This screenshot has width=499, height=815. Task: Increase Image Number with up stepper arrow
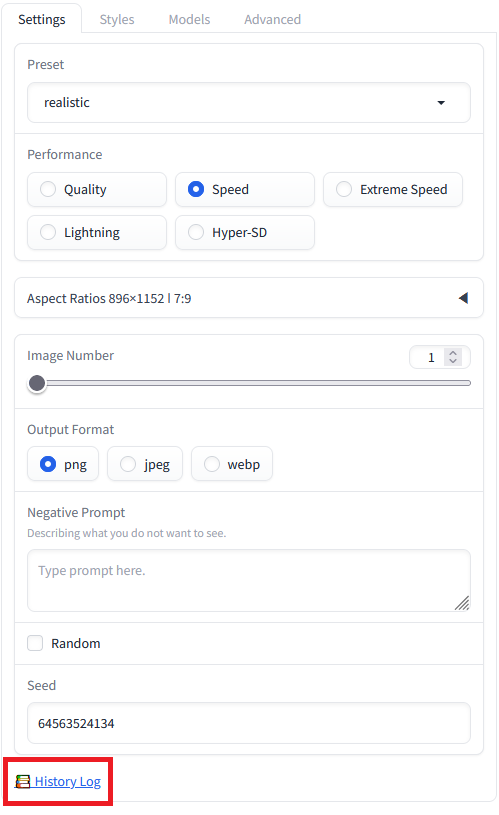tap(453, 353)
